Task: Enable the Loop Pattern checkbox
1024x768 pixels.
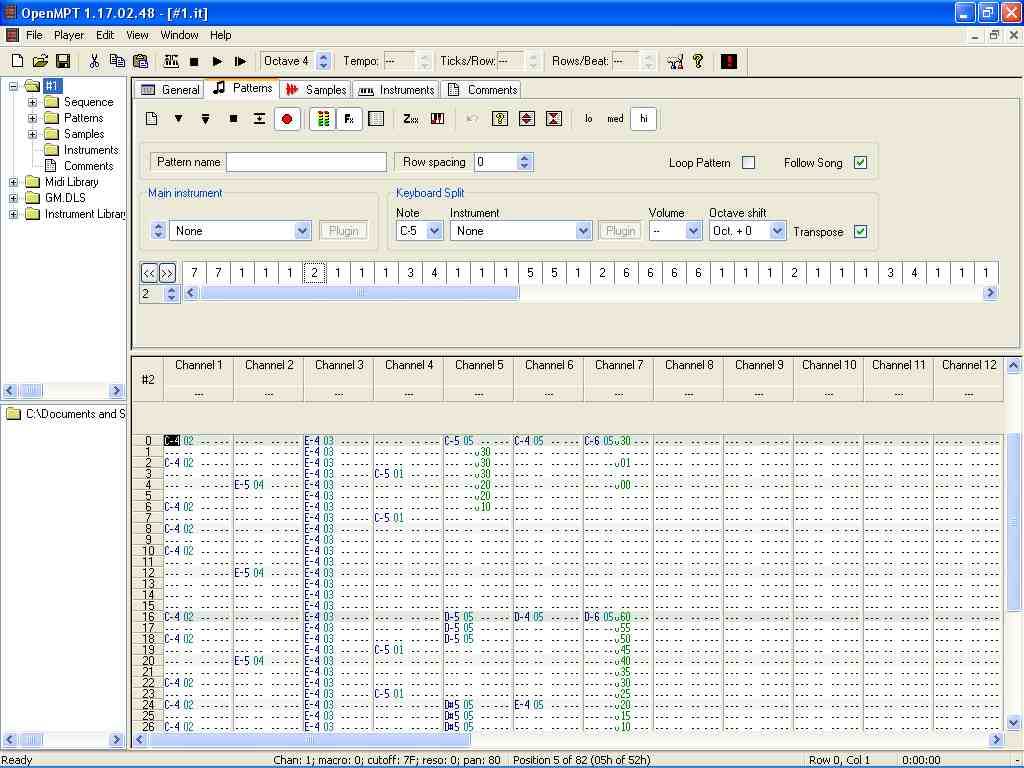Action: click(x=748, y=163)
